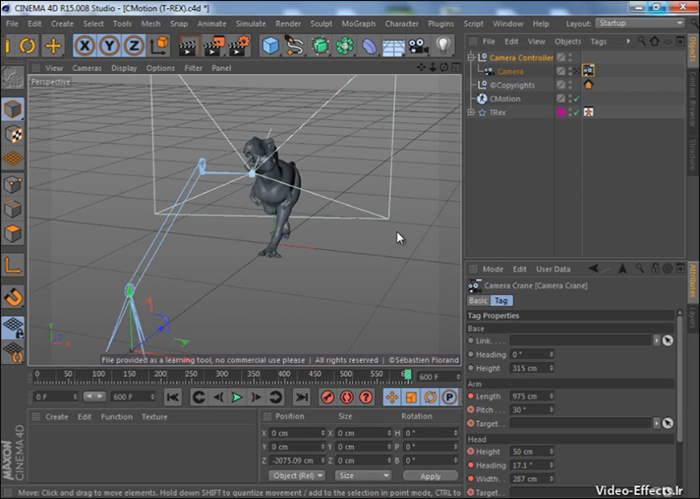Open viewport Cameras menu

(x=87, y=68)
